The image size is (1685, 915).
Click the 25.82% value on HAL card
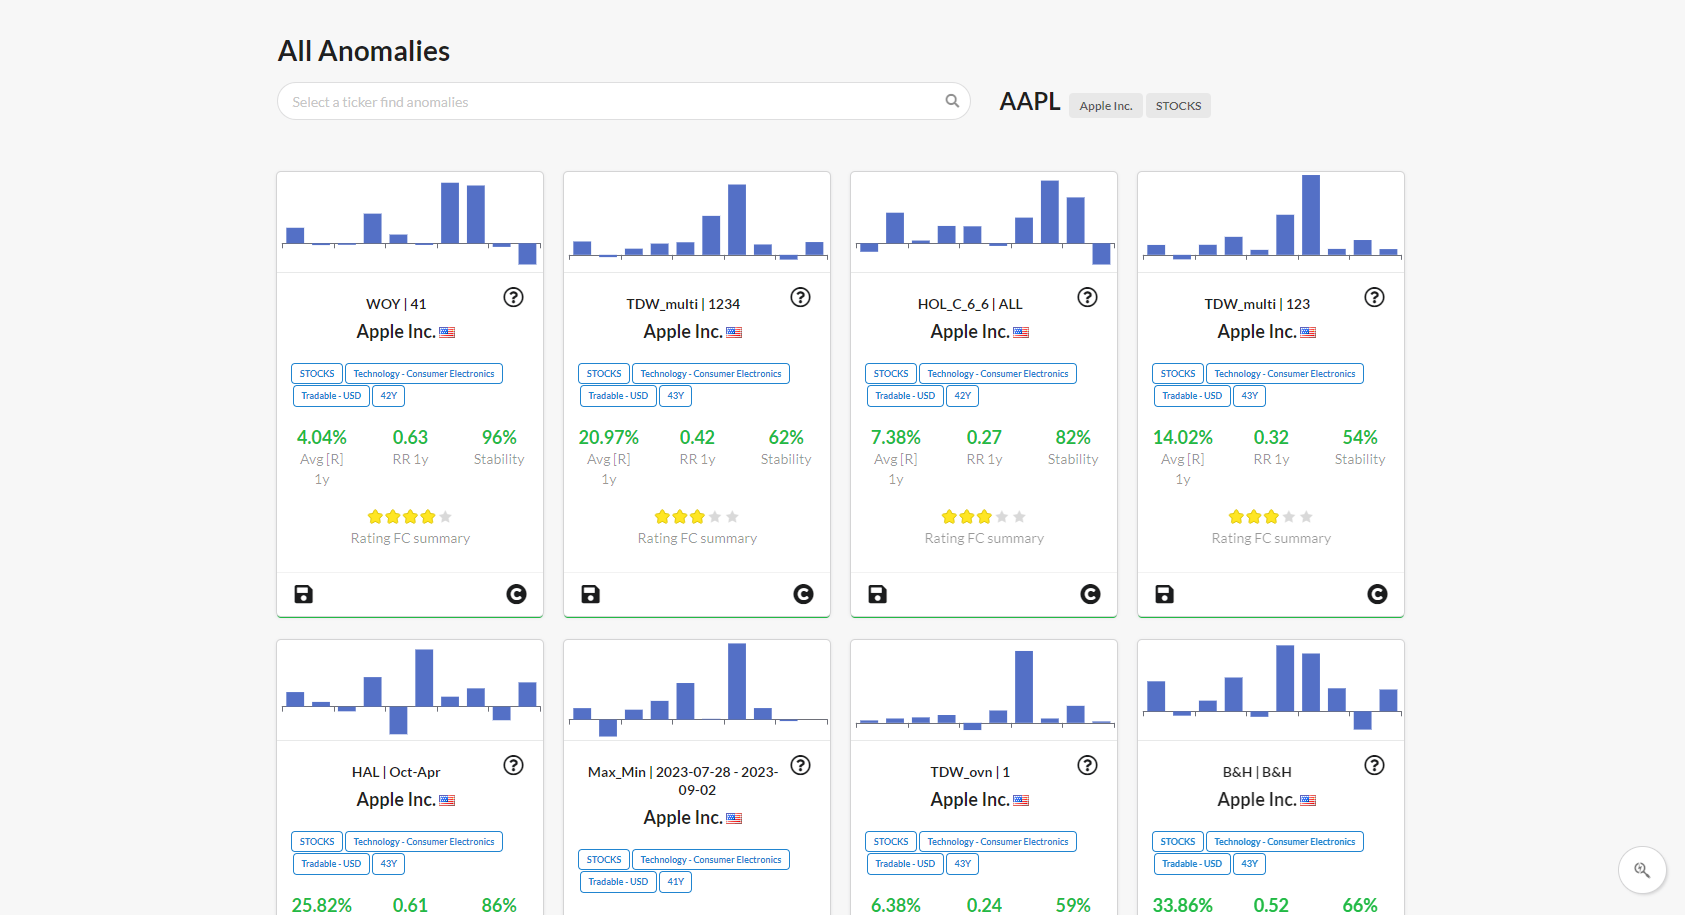point(322,905)
